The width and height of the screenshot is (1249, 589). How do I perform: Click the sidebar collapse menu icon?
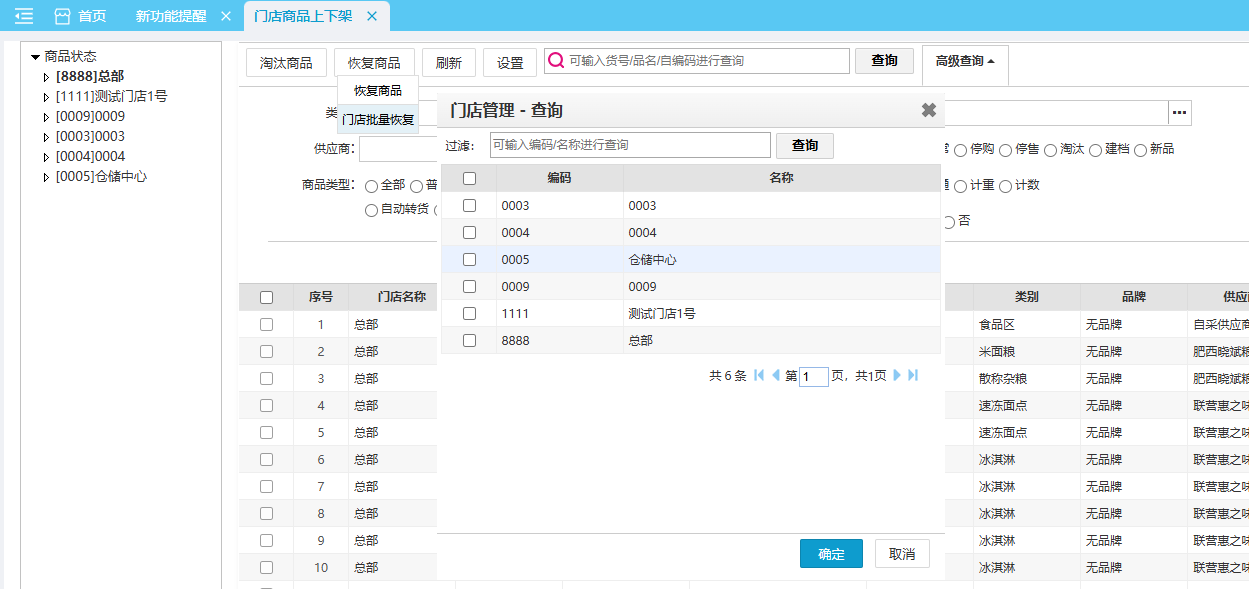[24, 16]
